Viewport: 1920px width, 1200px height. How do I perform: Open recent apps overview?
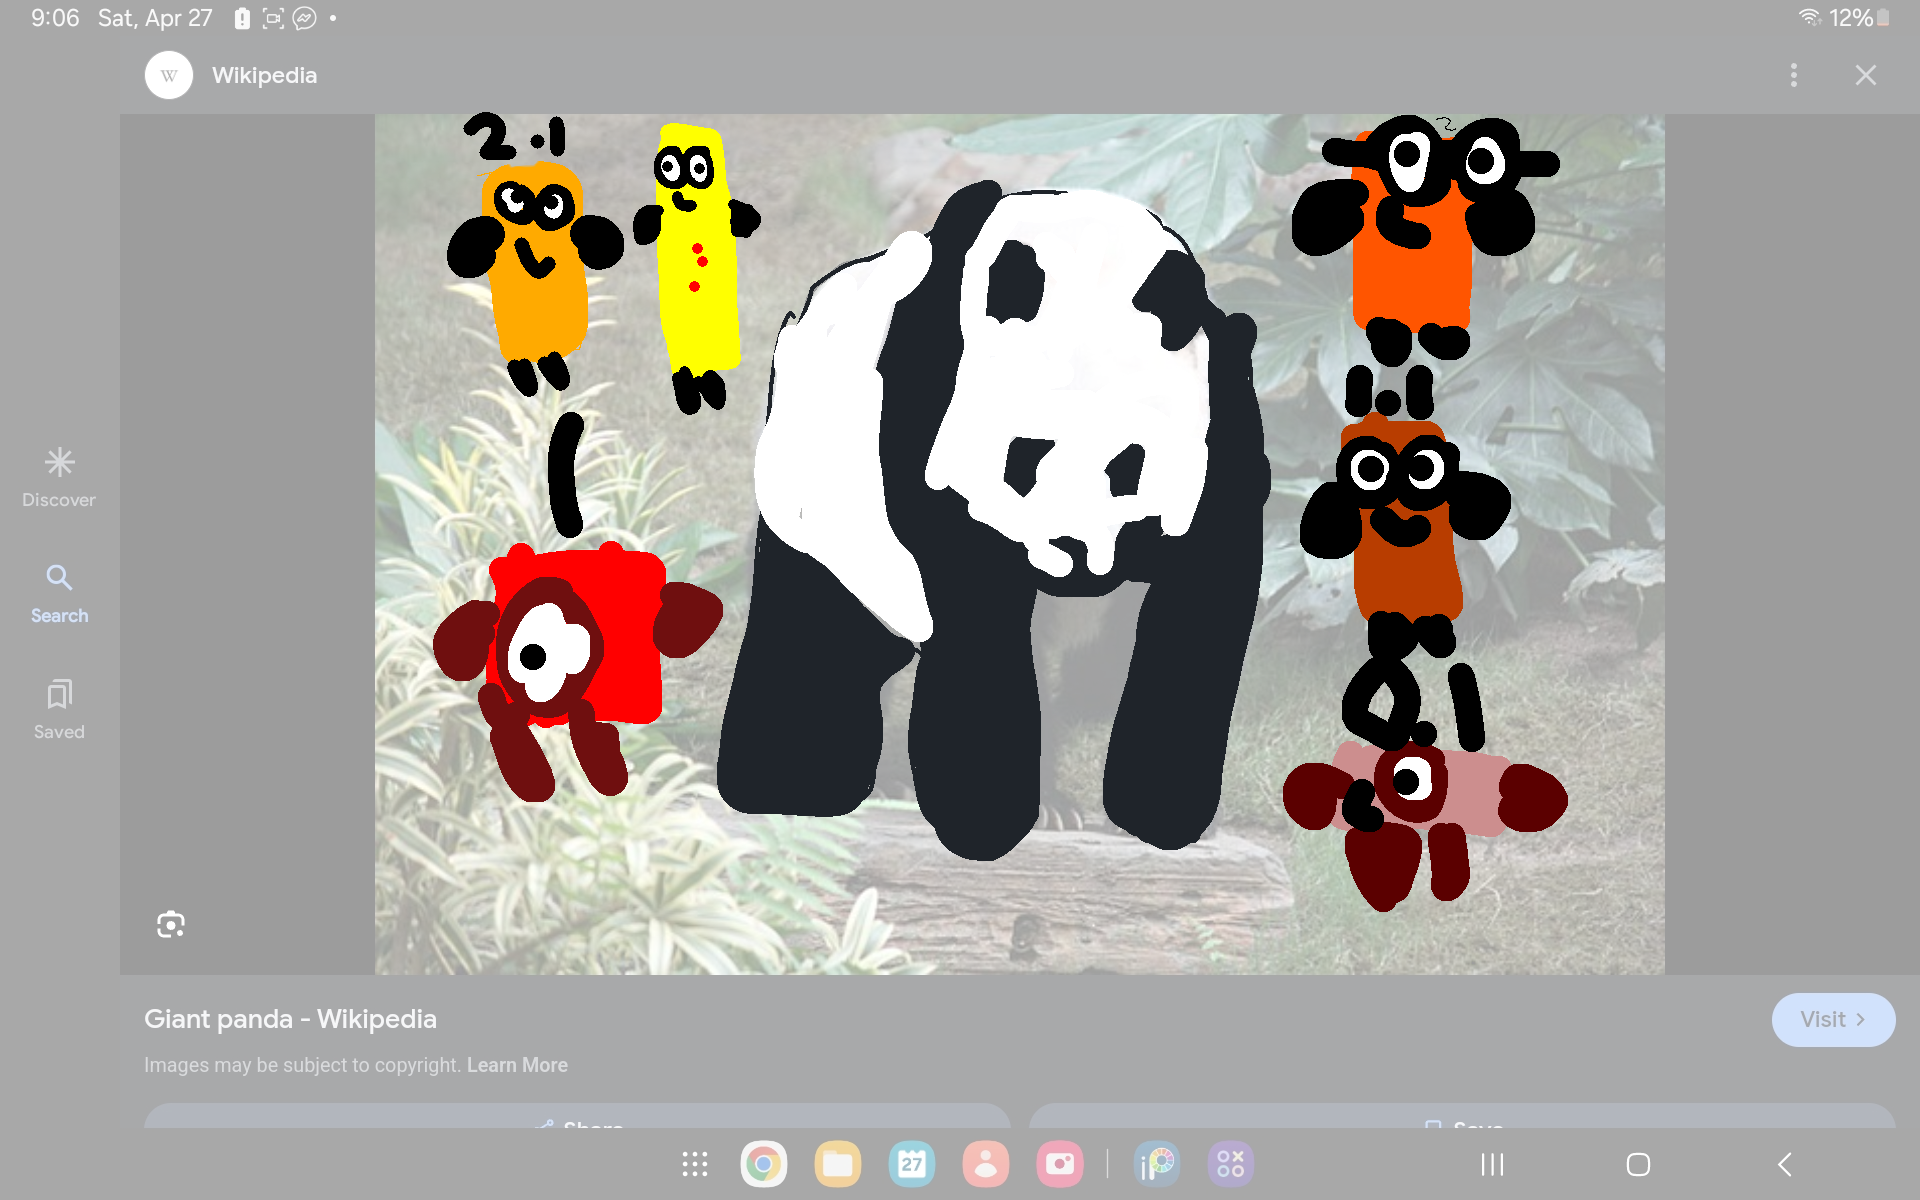click(1491, 1163)
